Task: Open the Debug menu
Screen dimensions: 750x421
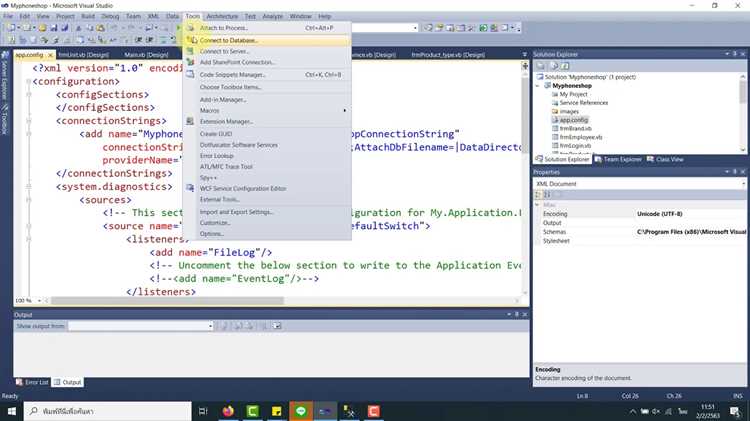Action: (110, 16)
